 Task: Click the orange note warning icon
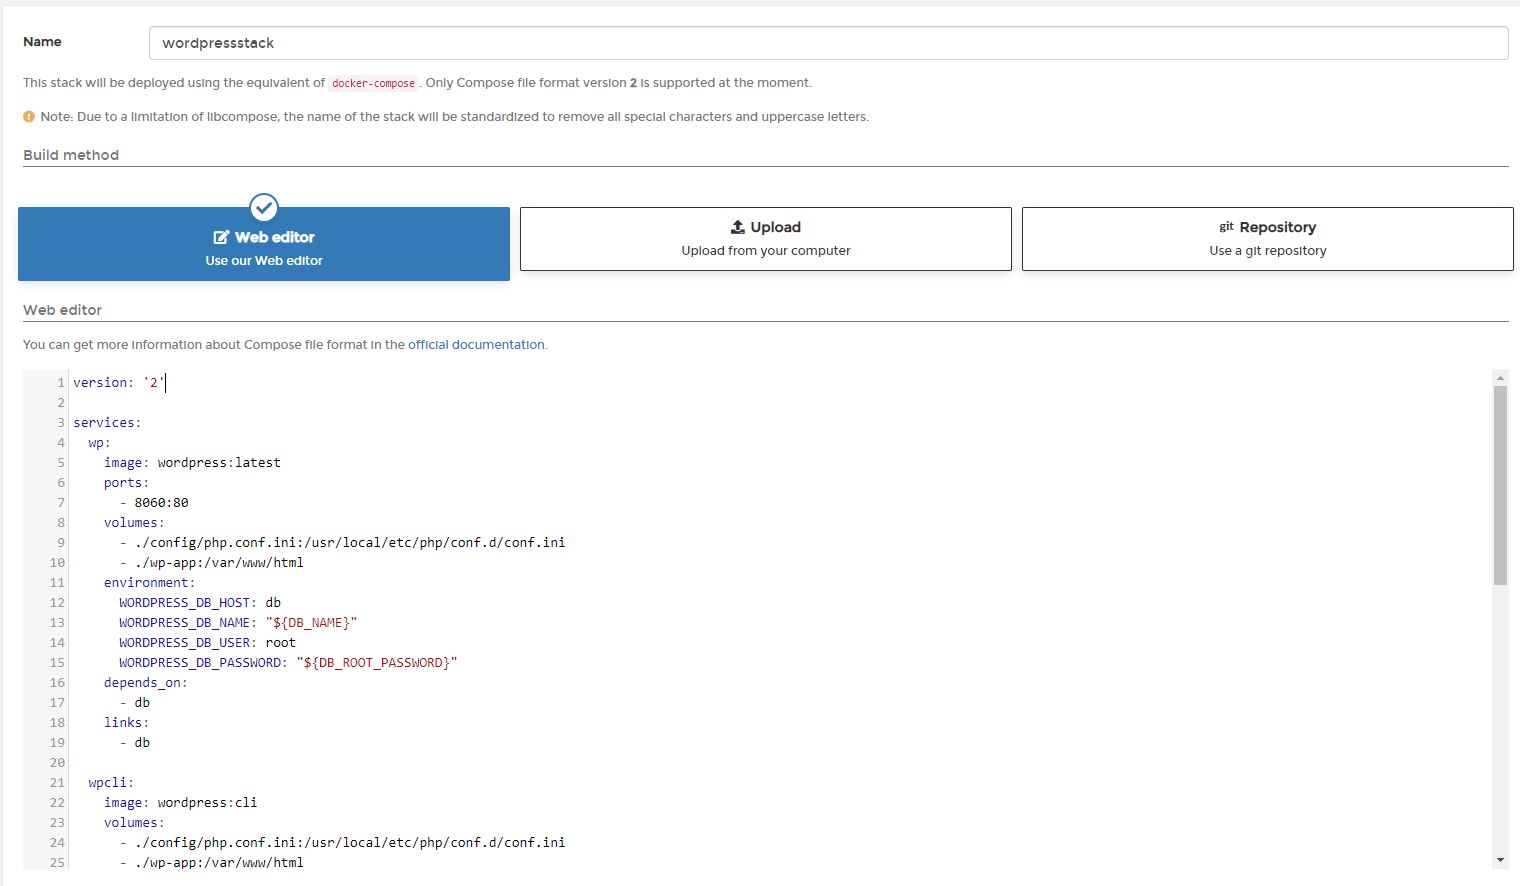tap(29, 117)
